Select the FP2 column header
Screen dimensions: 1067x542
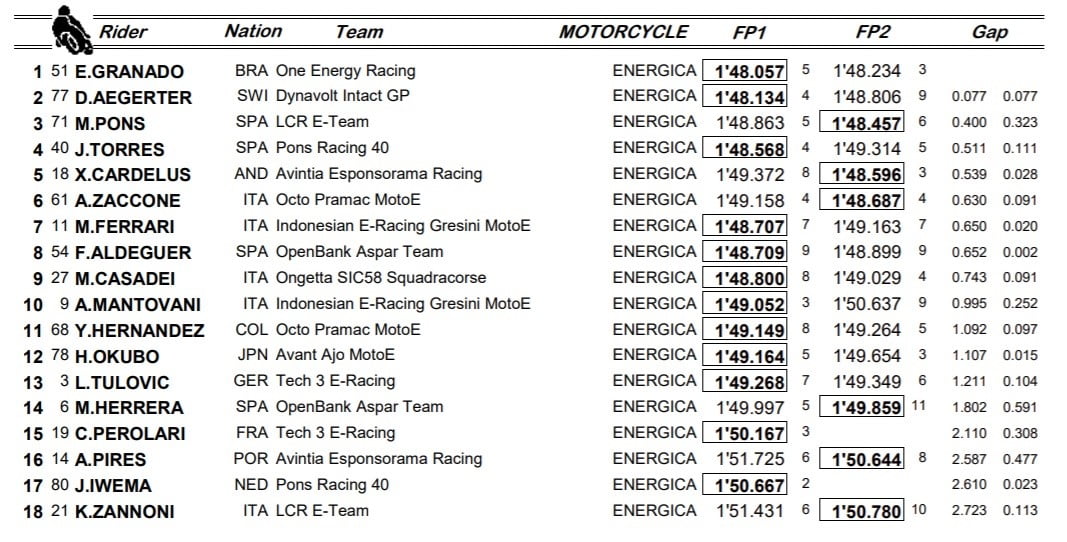click(x=873, y=32)
